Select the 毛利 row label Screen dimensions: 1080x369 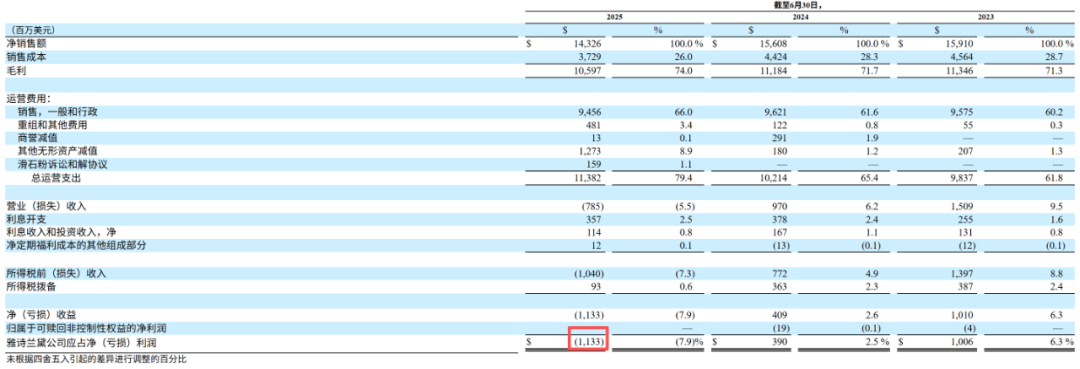pos(14,71)
